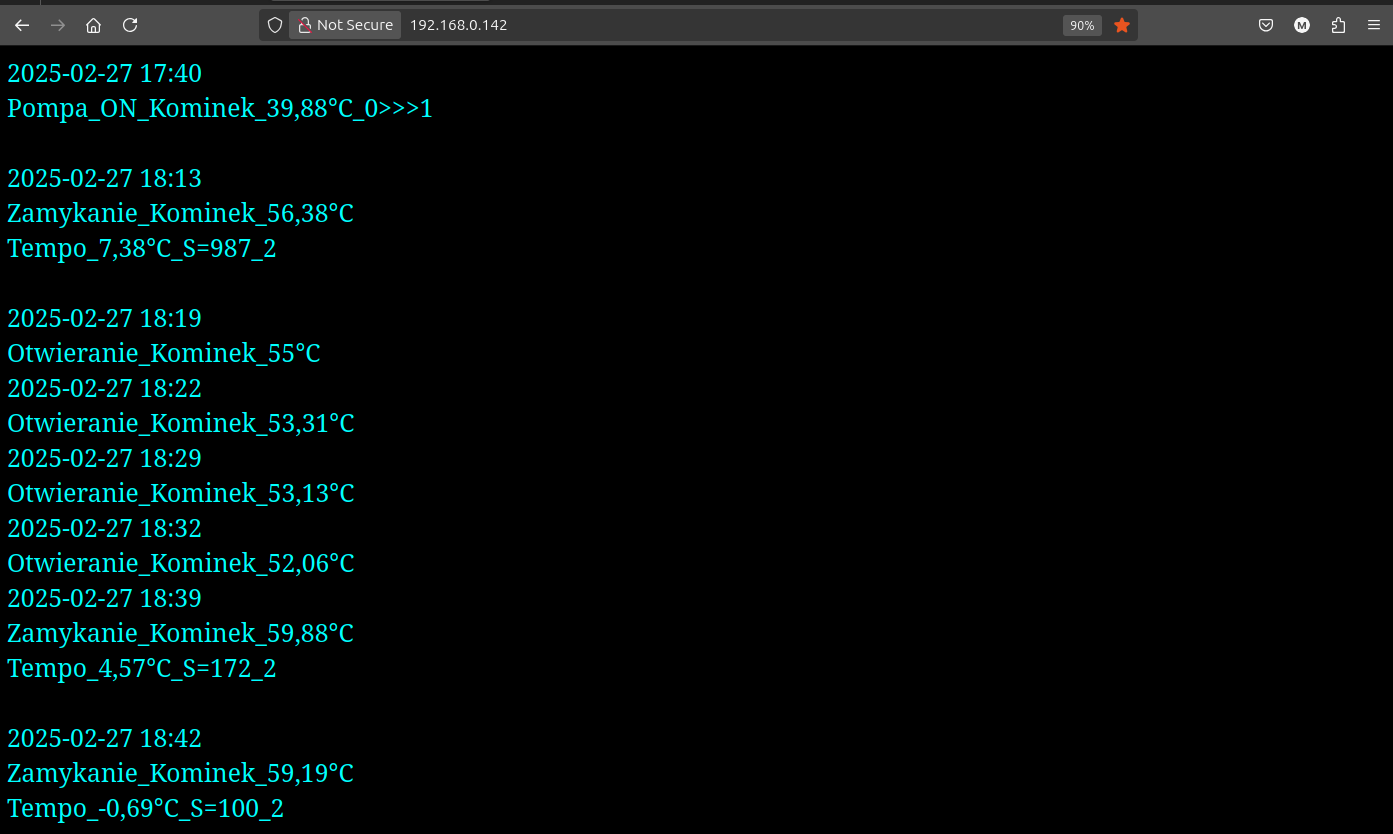Viewport: 1393px width, 834px height.
Task: Open the tracking protection shield panel
Action: pyautogui.click(x=275, y=25)
